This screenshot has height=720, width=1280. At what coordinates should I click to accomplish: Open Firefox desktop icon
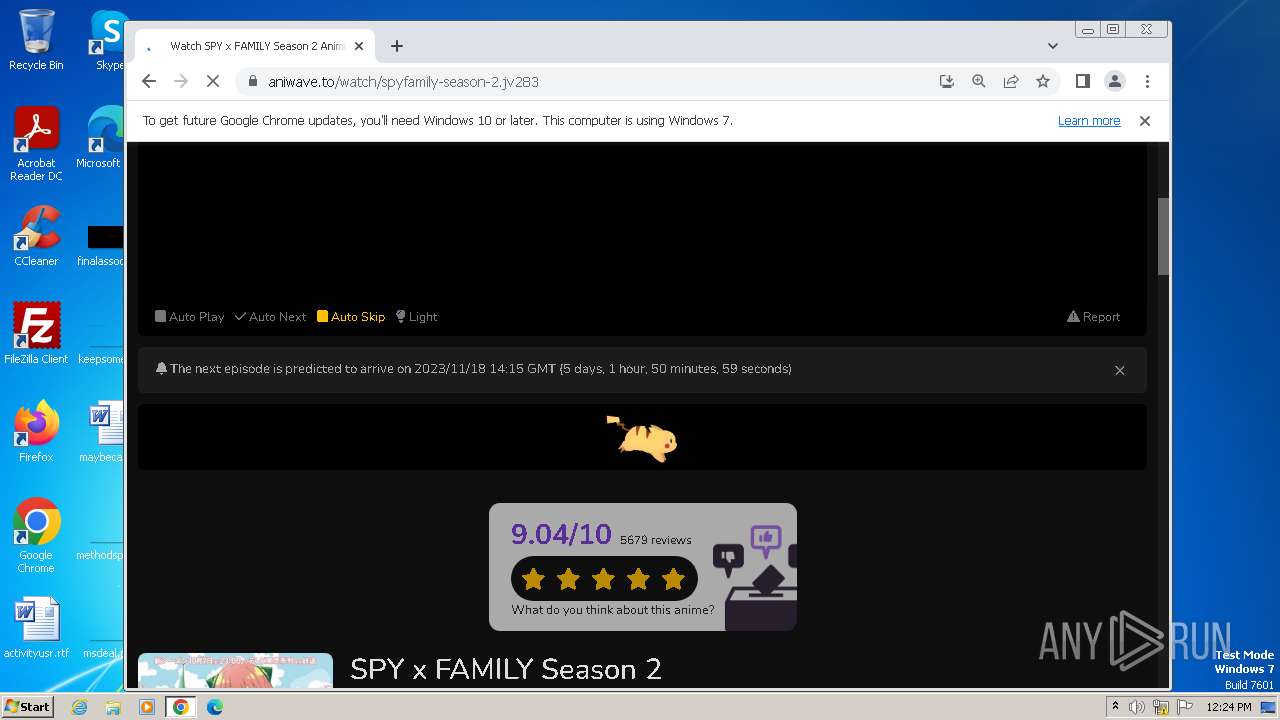(36, 431)
